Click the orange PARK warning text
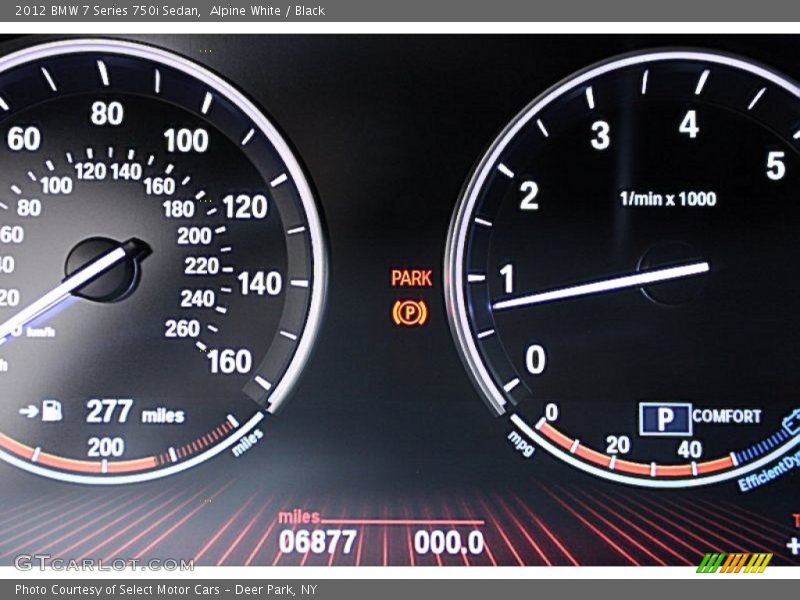Viewport: 800px width, 600px height. tap(411, 278)
